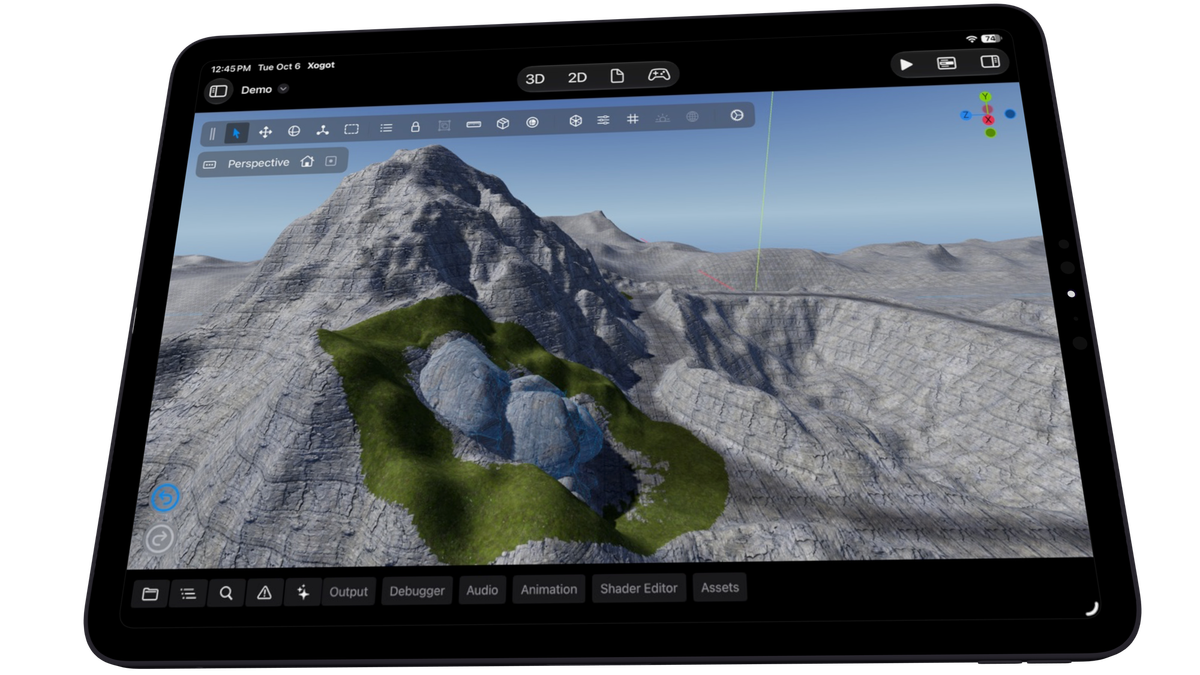Image resolution: width=1200 pixels, height=675 pixels.
Task: Open transform settings sliders icon
Action: coord(604,120)
